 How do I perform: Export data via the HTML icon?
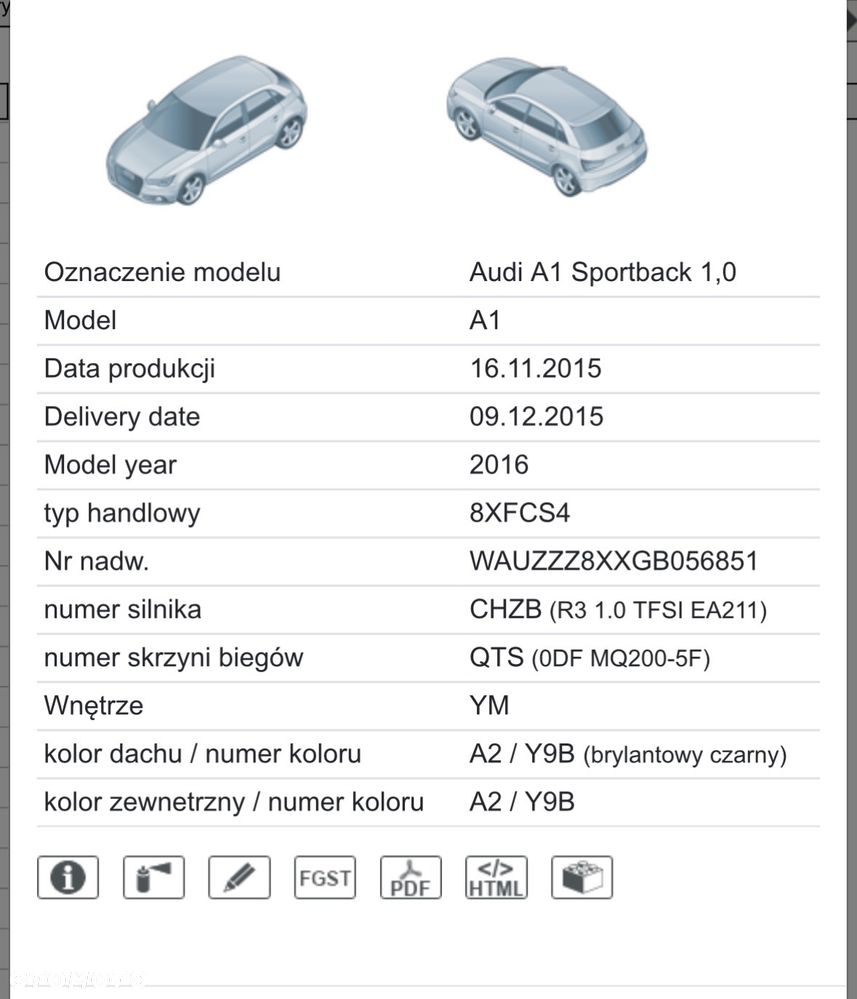point(496,877)
